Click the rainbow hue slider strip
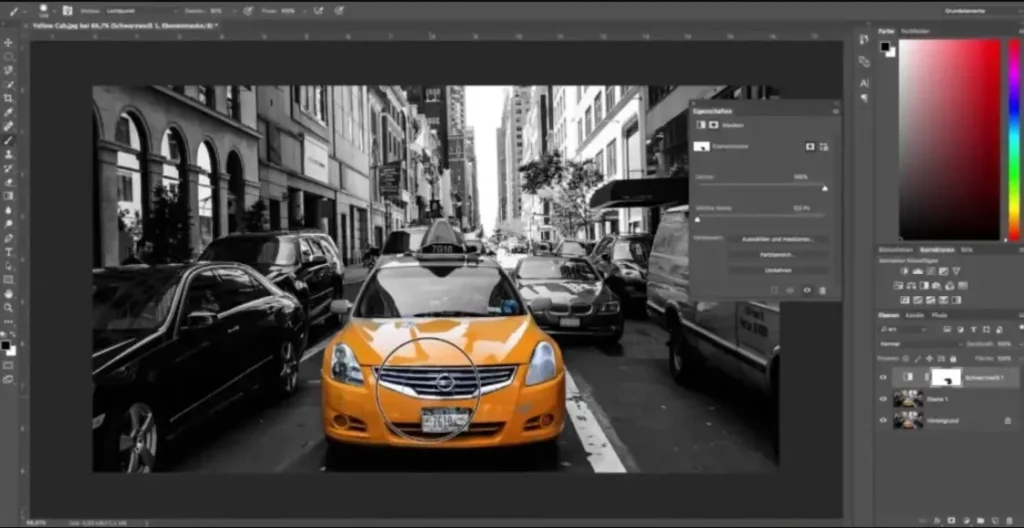Screen dimensions: 1024x528 (x=1014, y=140)
